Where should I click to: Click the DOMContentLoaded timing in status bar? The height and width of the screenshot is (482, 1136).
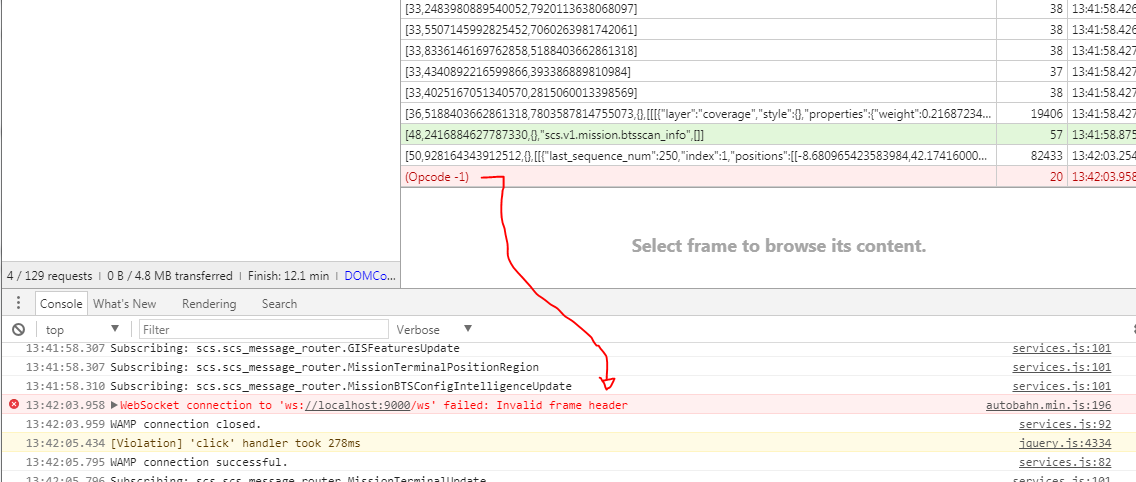pos(369,276)
